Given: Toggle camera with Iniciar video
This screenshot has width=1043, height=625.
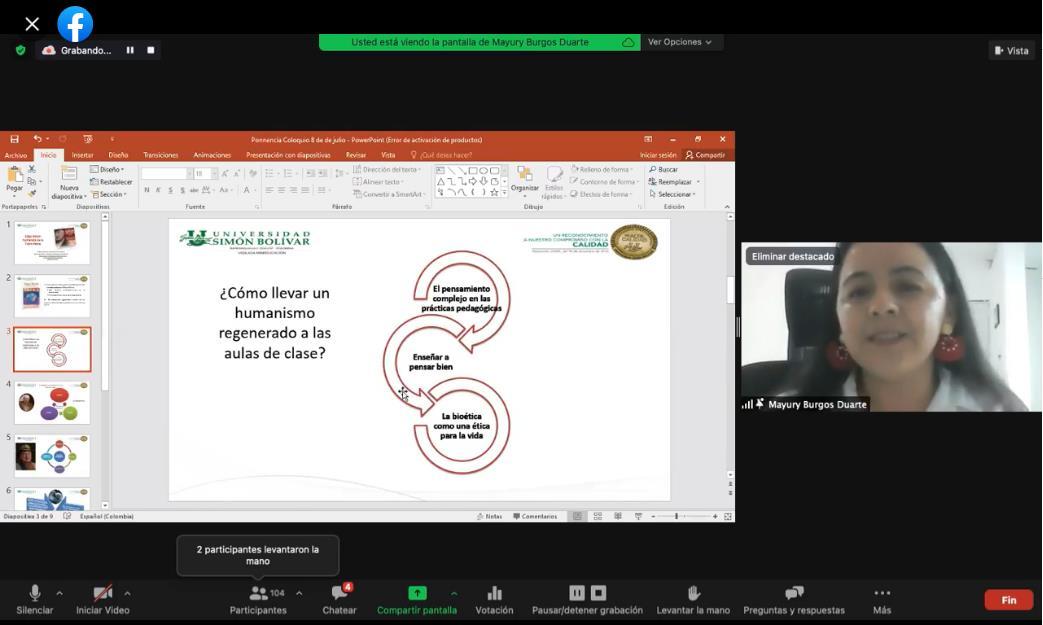Looking at the screenshot, I should (x=102, y=600).
